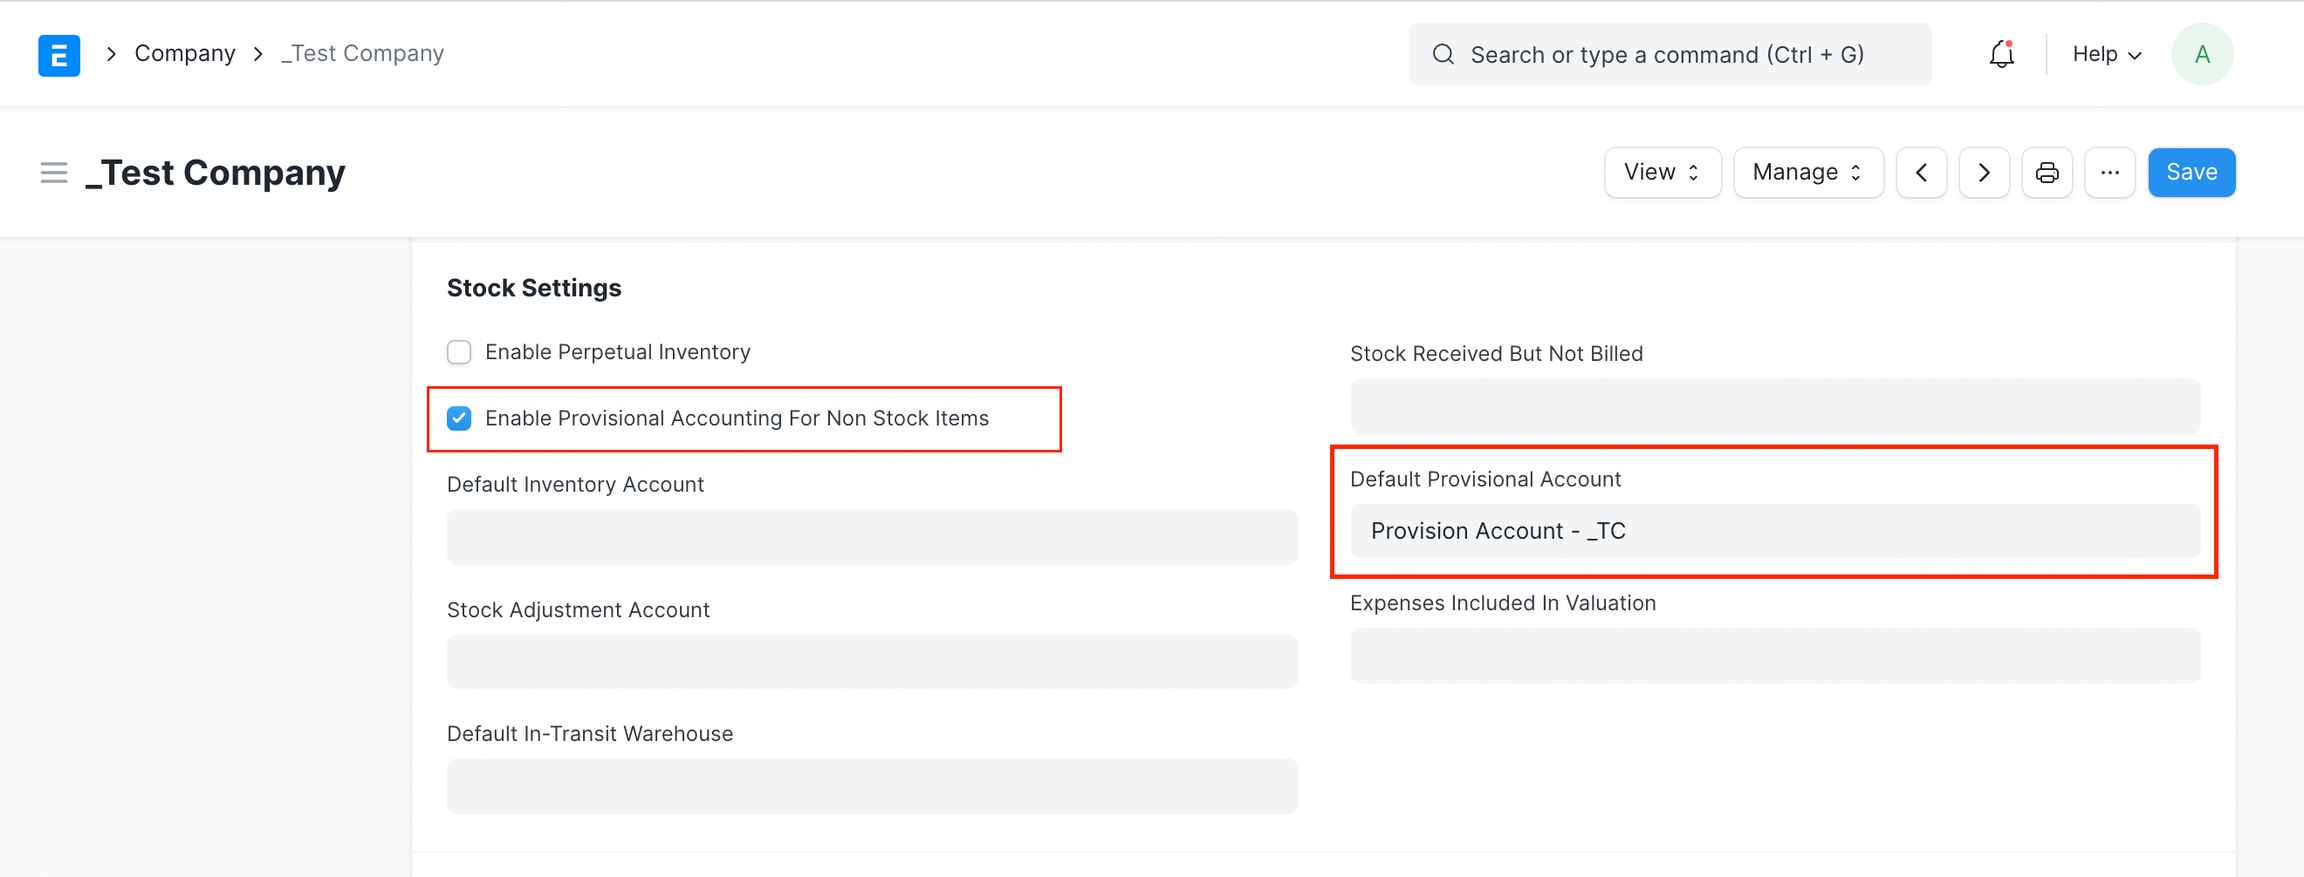Go to previous company record
This screenshot has height=877, width=2304.
(x=1921, y=173)
